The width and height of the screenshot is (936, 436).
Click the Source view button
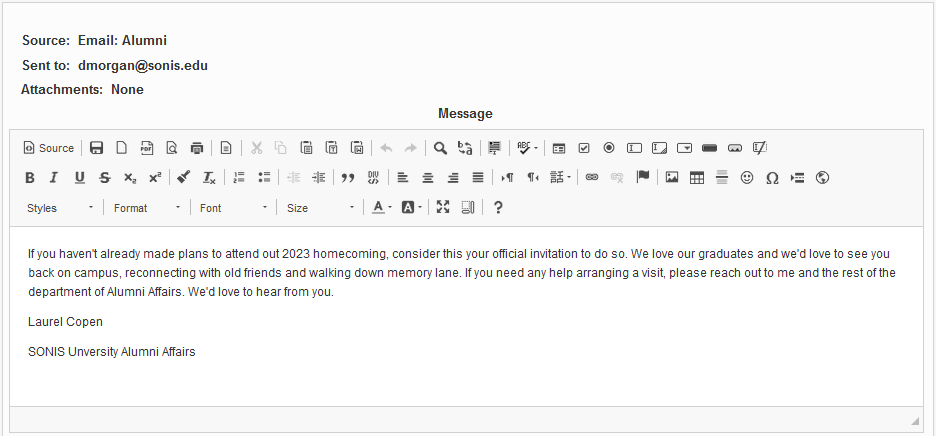(48, 148)
